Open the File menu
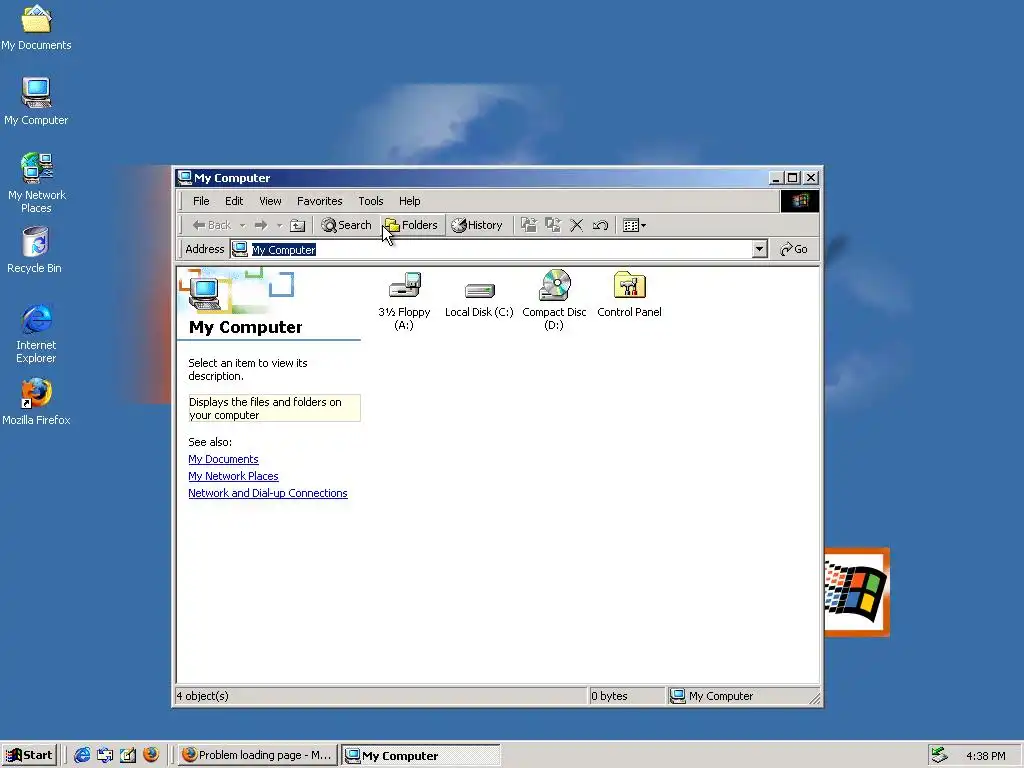 click(201, 201)
